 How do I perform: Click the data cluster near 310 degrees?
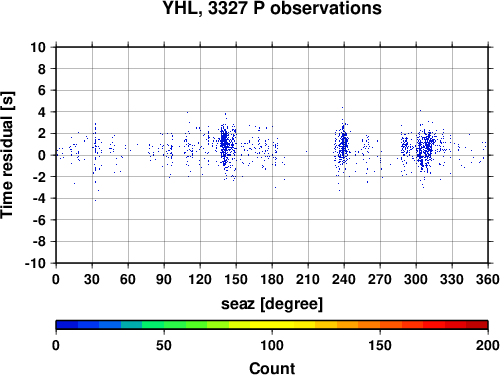coord(426,148)
